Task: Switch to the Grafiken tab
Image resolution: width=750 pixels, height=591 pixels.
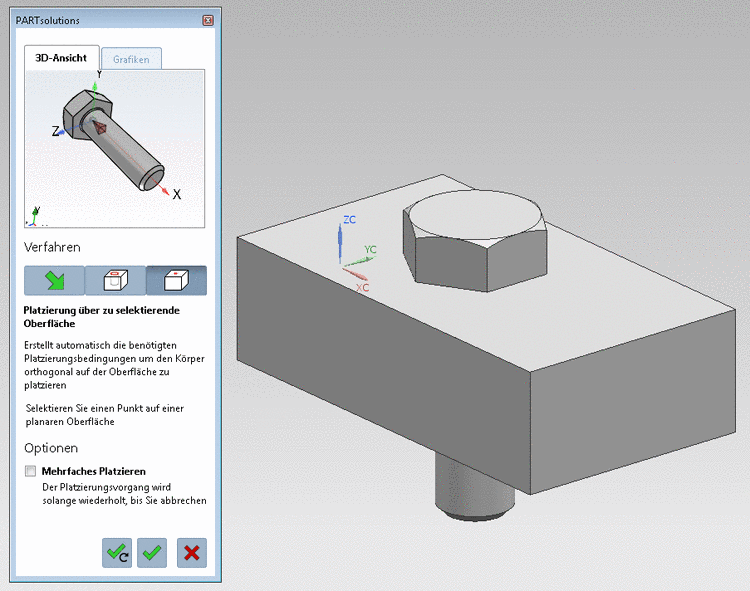Action: pyautogui.click(x=131, y=59)
